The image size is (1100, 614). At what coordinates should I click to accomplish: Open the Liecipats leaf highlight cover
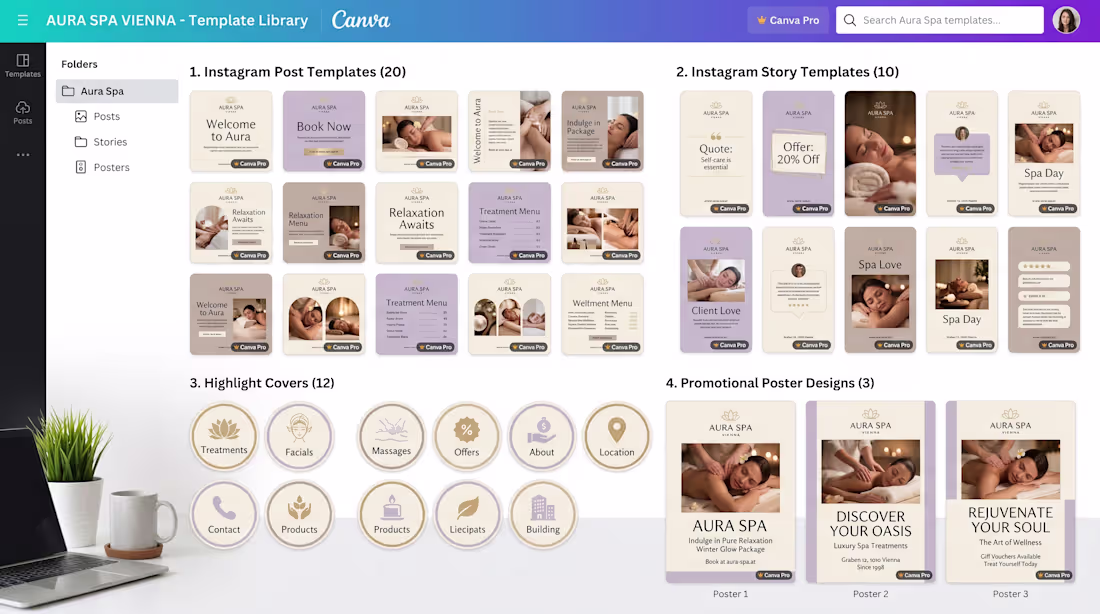[x=467, y=514]
